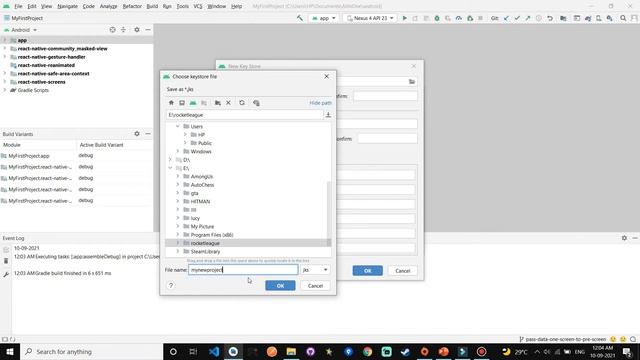Open help for keystore file chooser

coord(171,285)
